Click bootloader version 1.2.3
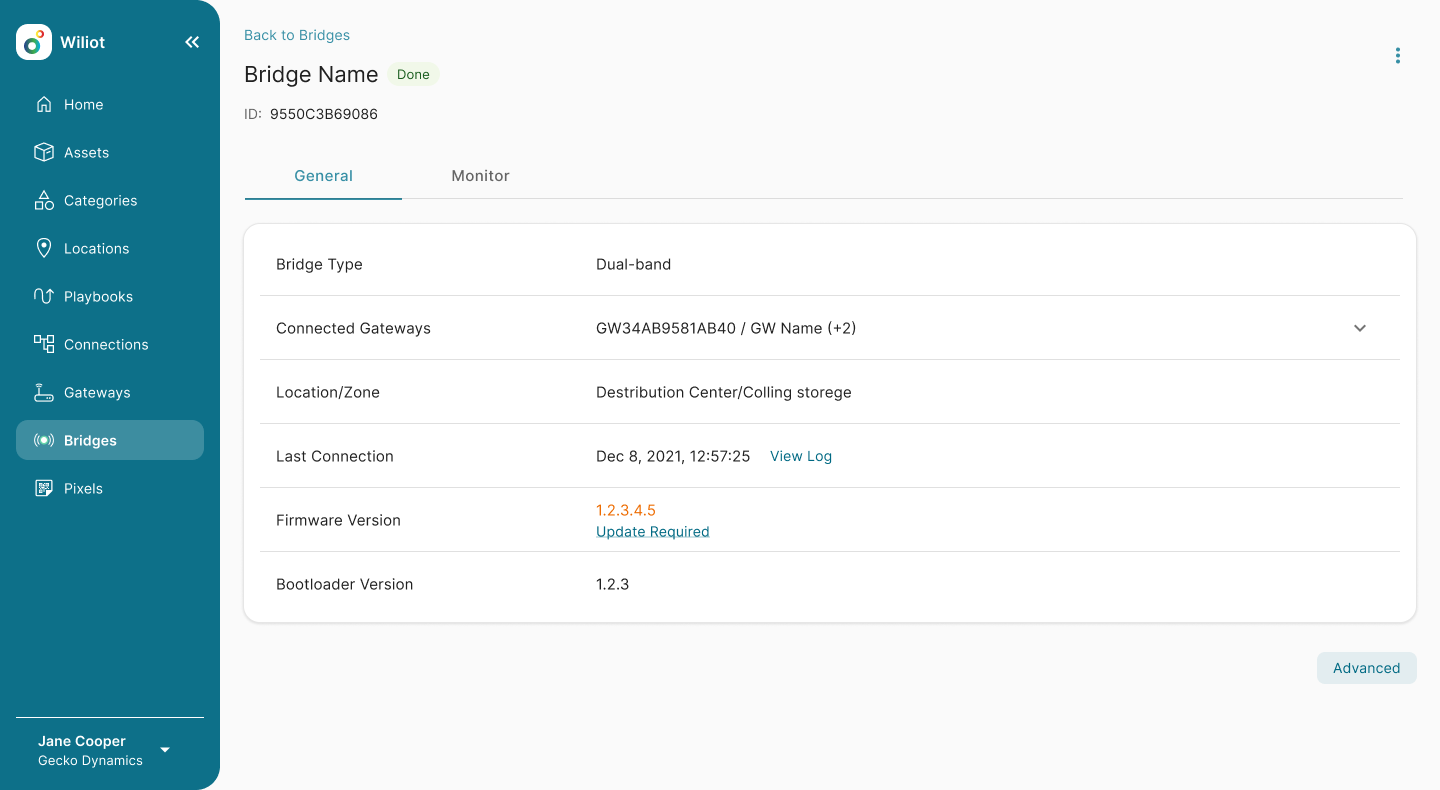1440x790 pixels. coord(613,584)
